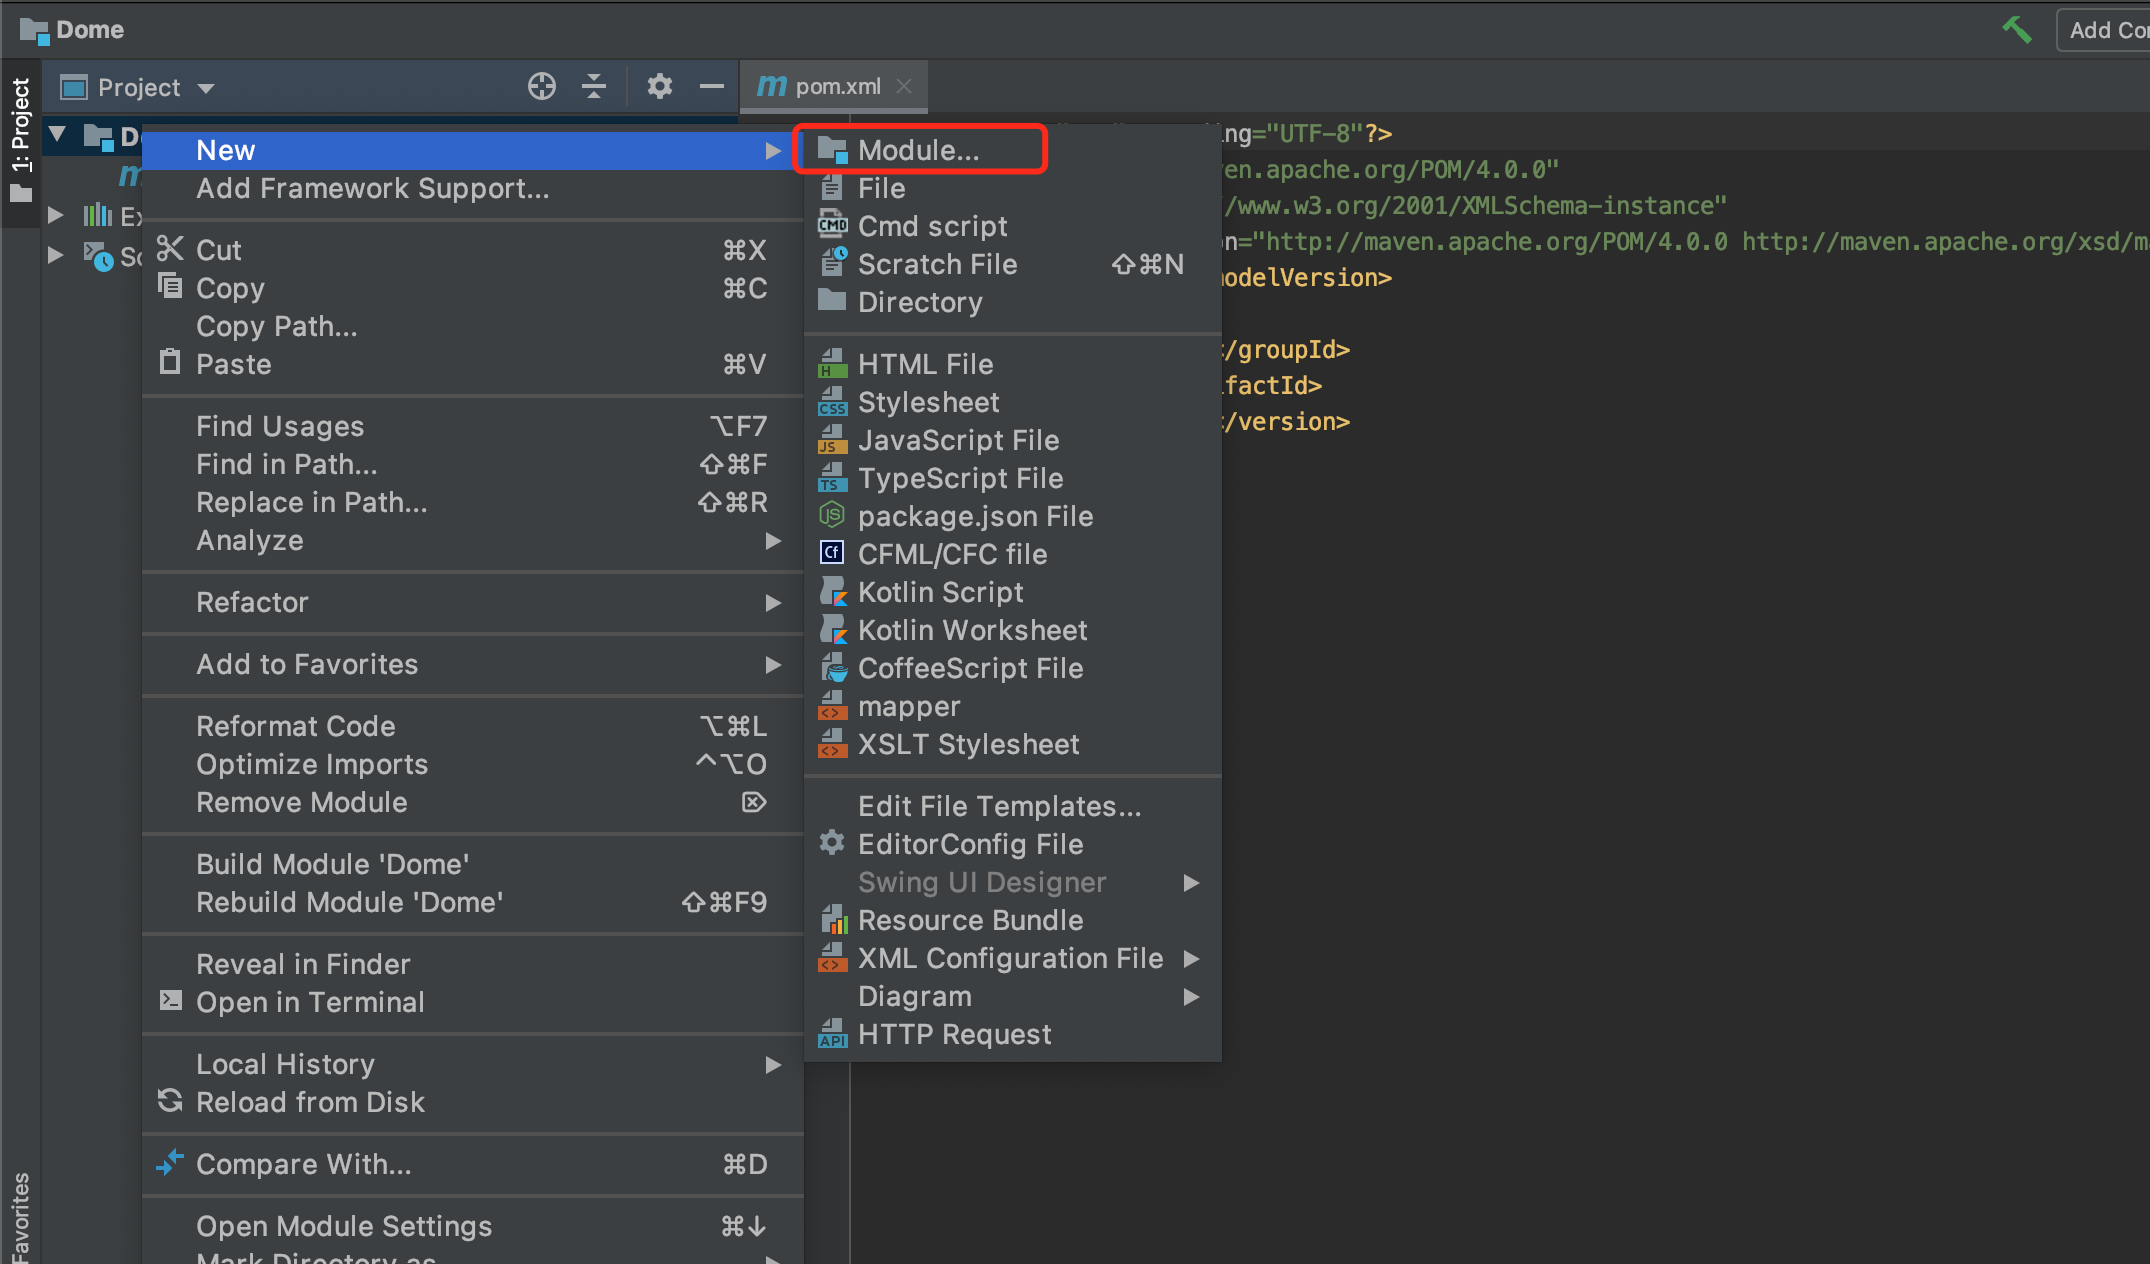The image size is (2150, 1264).
Task: Click the mapper template icon
Action: coord(832,705)
